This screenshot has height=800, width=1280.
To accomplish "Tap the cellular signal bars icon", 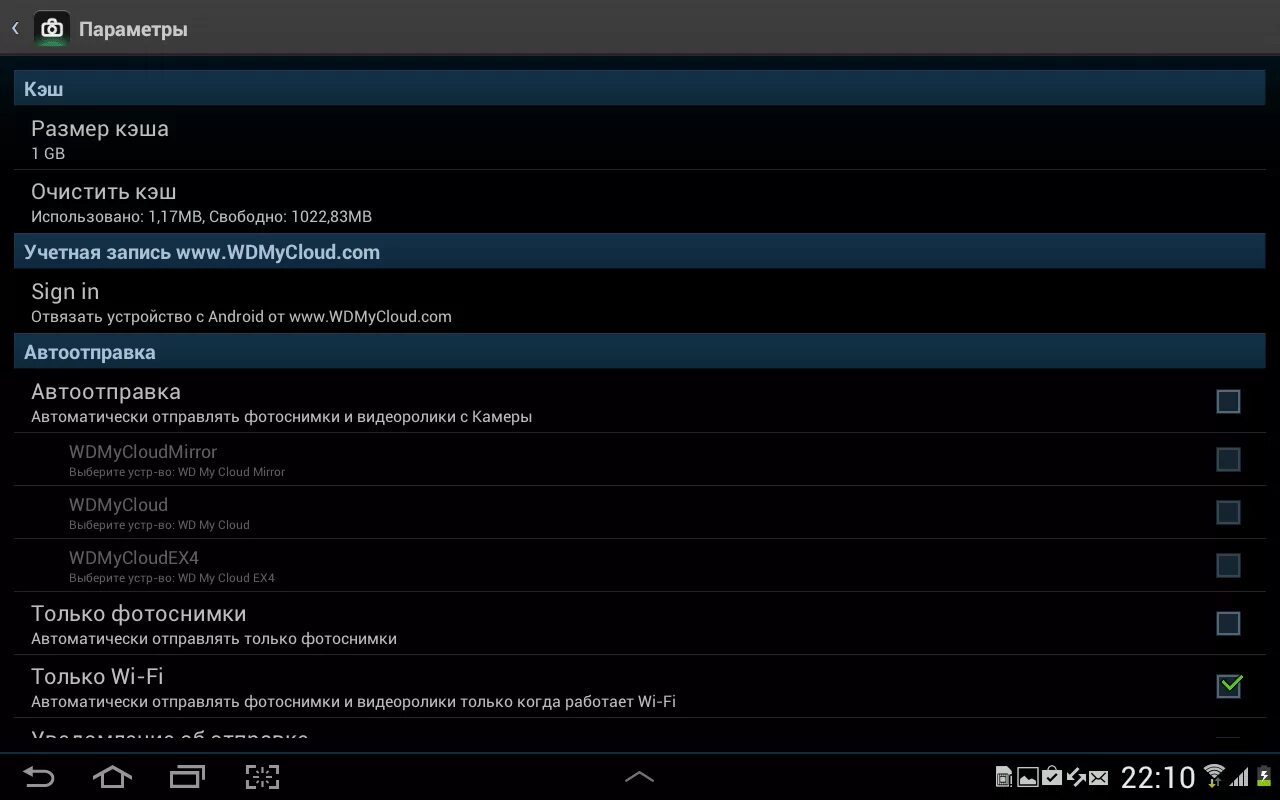I will click(x=1239, y=777).
